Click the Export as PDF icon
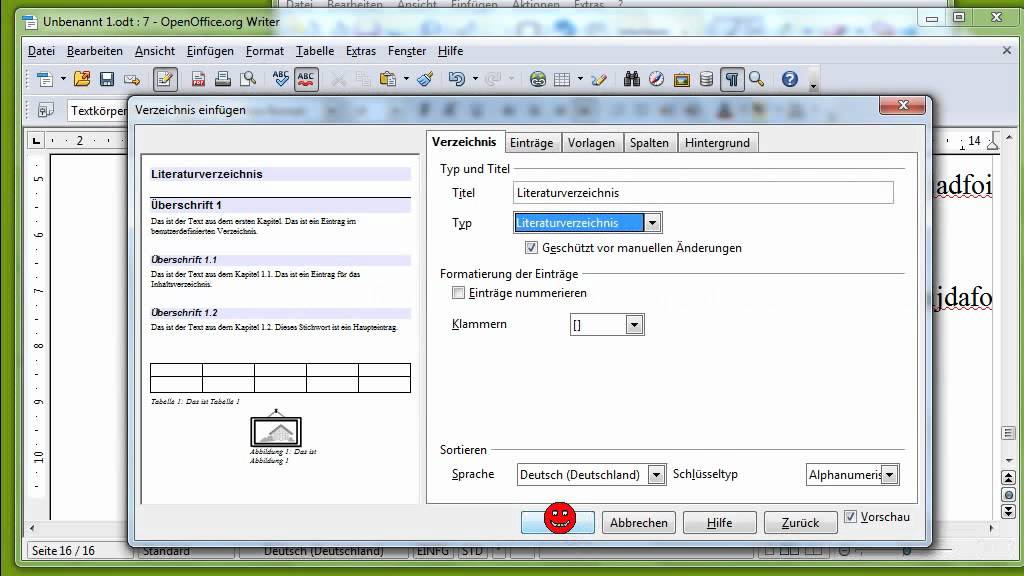 coord(199,80)
